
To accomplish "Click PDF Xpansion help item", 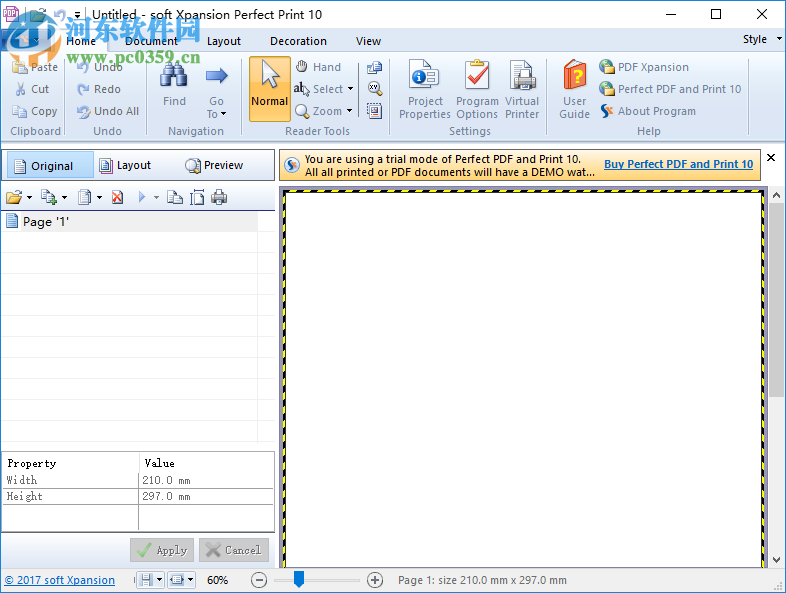I will (644, 67).
